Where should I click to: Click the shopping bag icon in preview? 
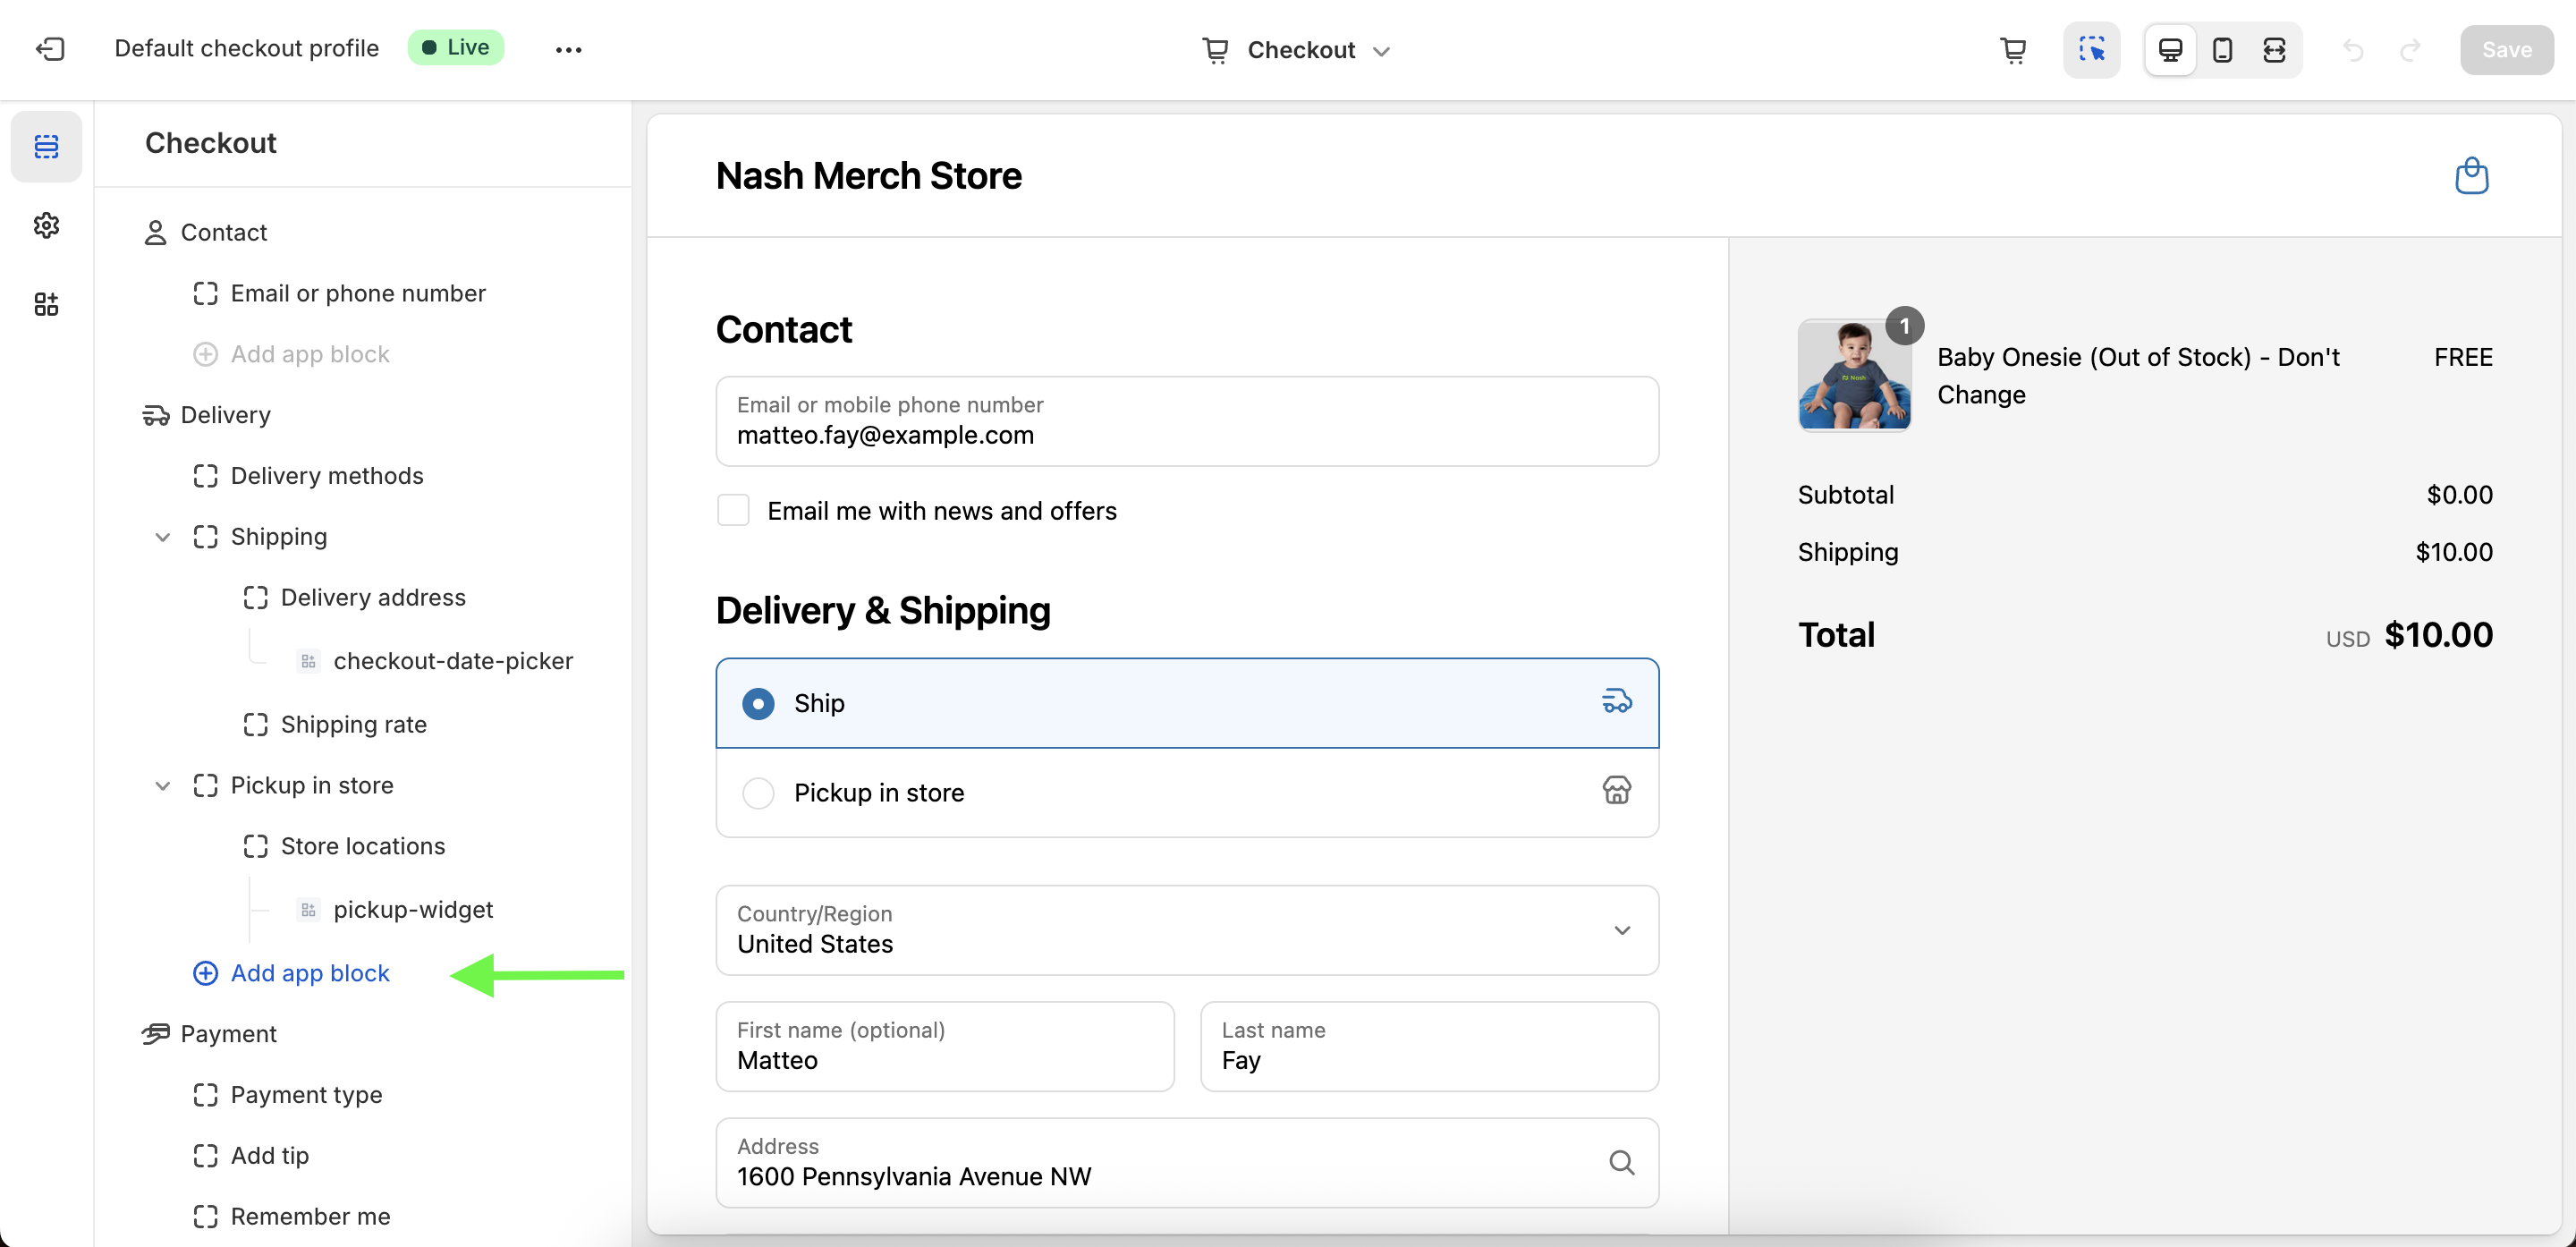[2471, 175]
